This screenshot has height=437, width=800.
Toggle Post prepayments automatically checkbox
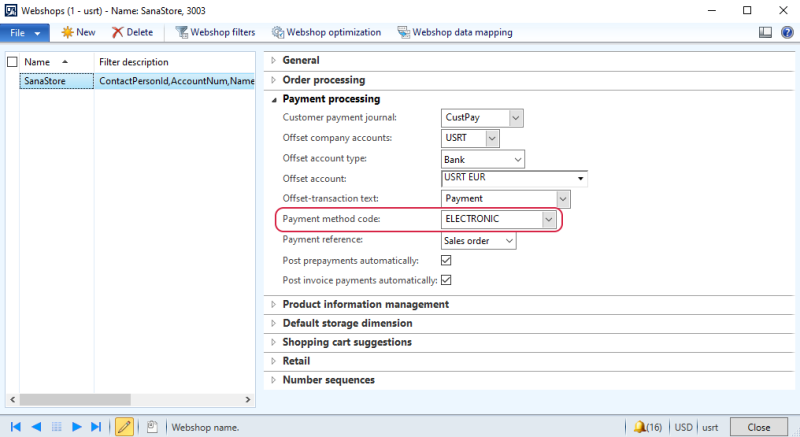(447, 260)
